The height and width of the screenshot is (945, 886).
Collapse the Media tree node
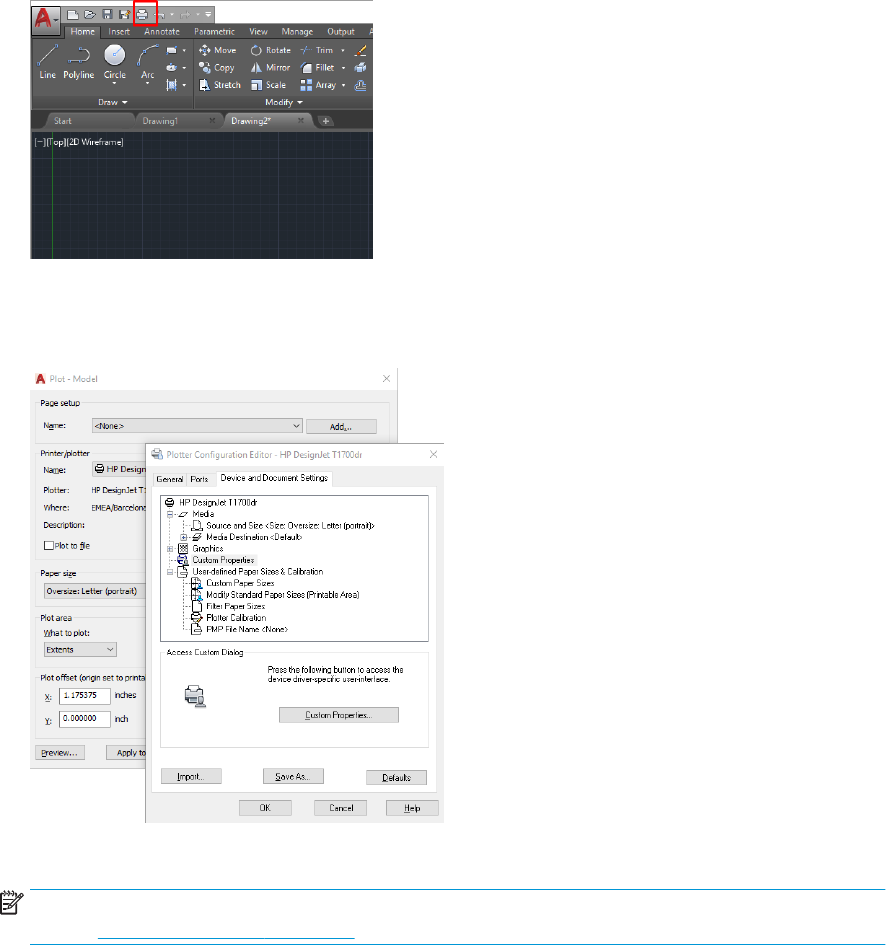[x=170, y=514]
